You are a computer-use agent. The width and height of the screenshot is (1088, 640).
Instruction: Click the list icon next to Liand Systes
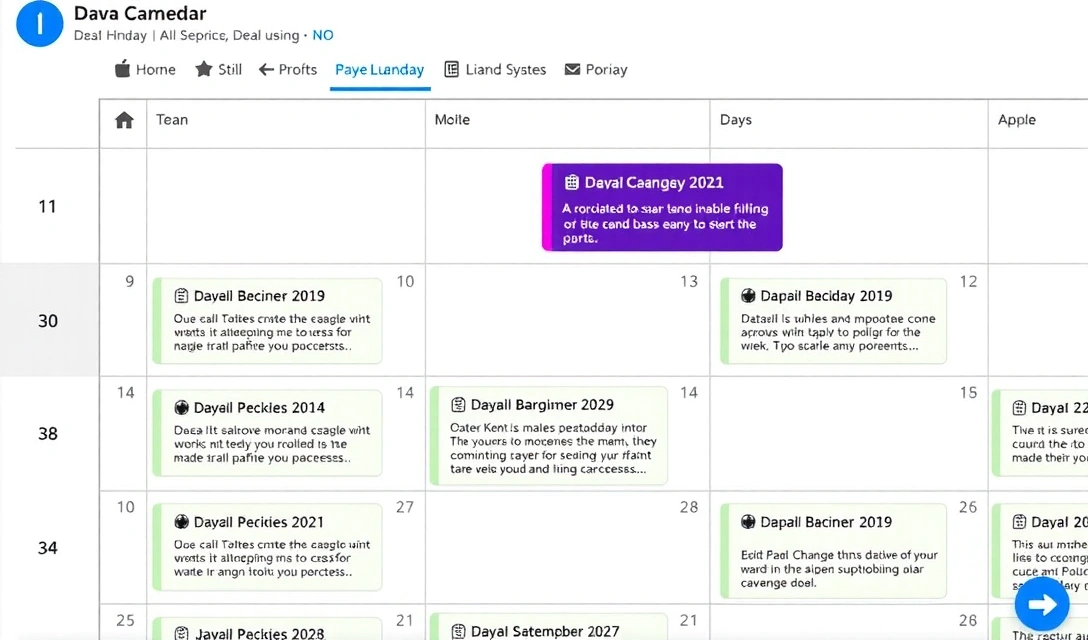pos(451,69)
